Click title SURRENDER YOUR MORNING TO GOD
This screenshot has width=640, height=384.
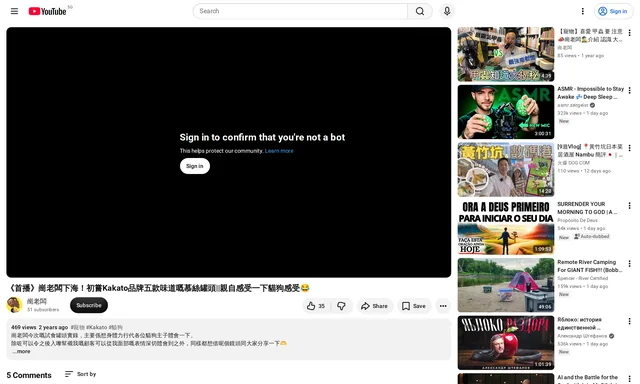tap(587, 208)
